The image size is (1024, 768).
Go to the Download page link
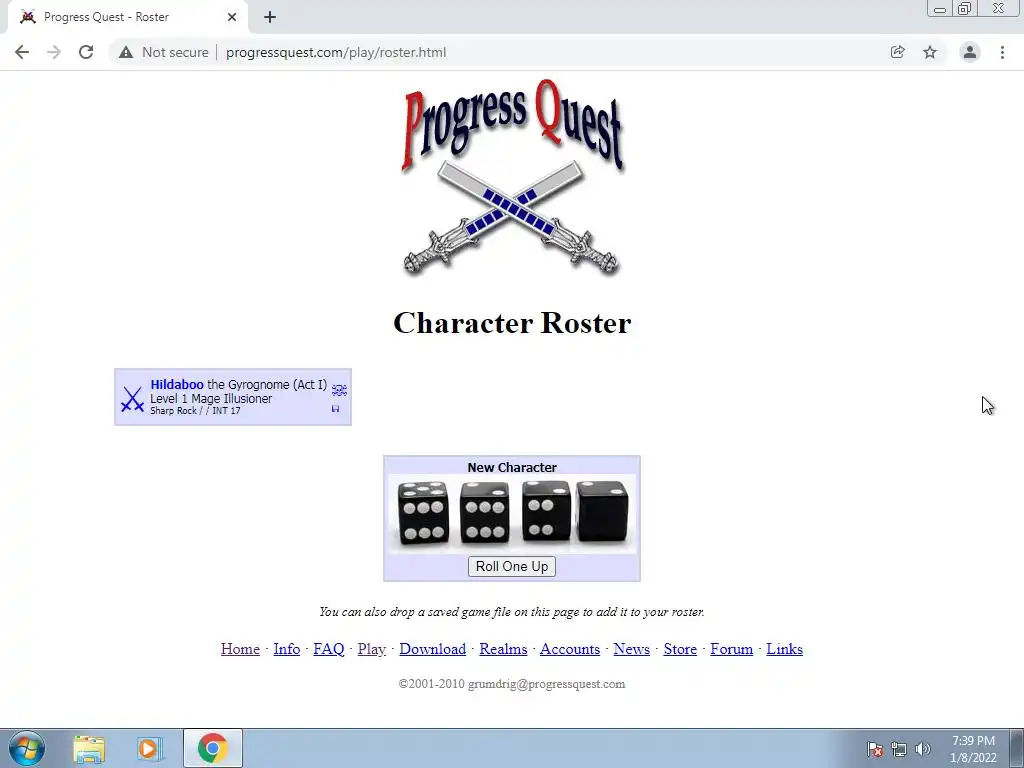(x=432, y=649)
